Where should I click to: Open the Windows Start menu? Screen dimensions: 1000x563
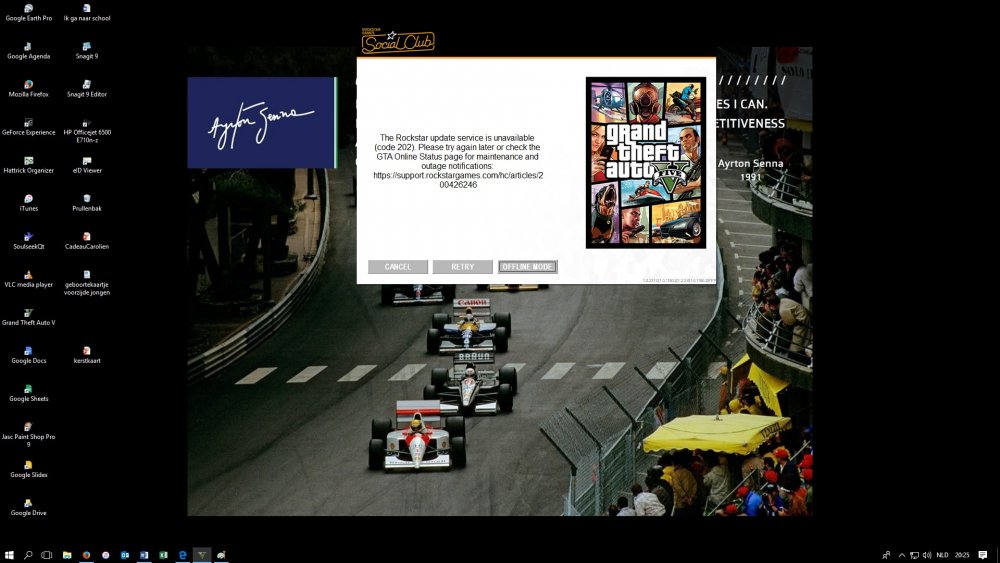(9, 555)
